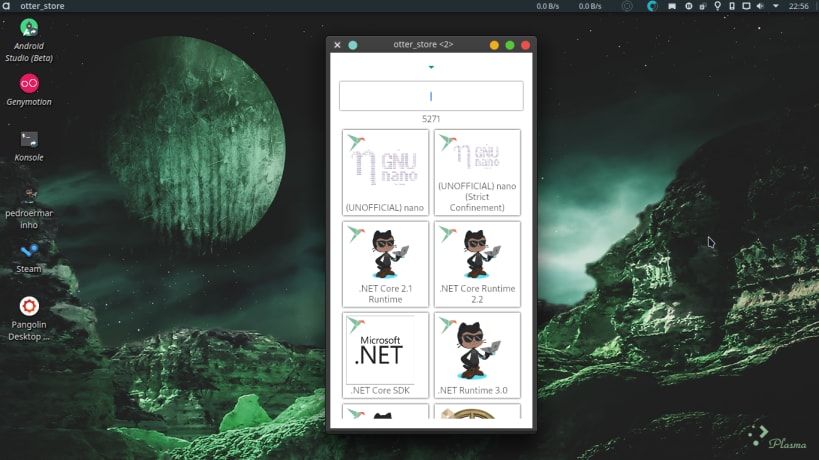
Task: Open the blue circular spinner tray icon
Action: pyautogui.click(x=652, y=6)
